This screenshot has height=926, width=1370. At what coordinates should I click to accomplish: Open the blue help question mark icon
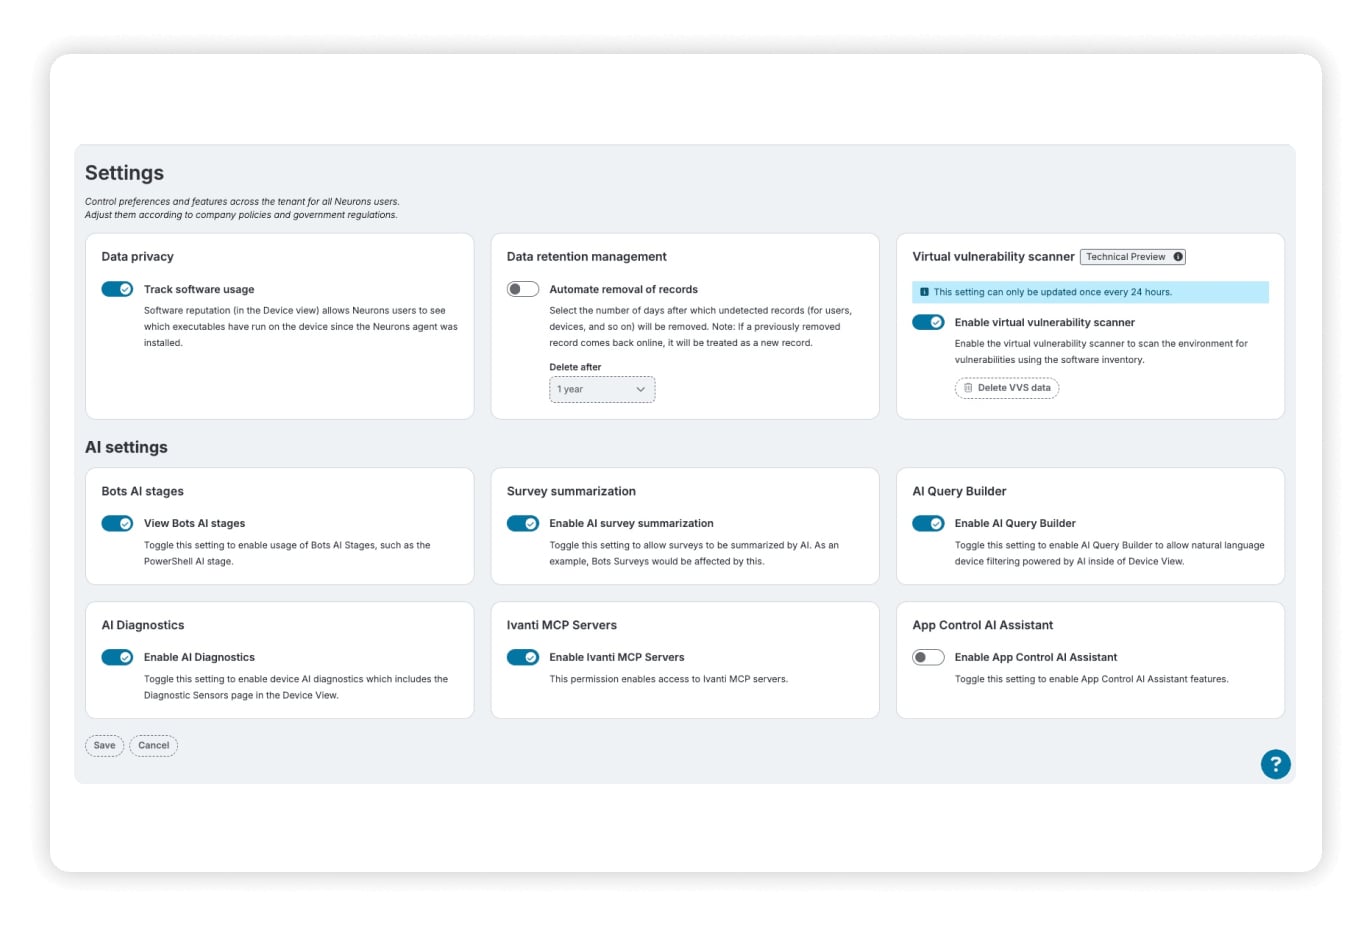(1275, 764)
